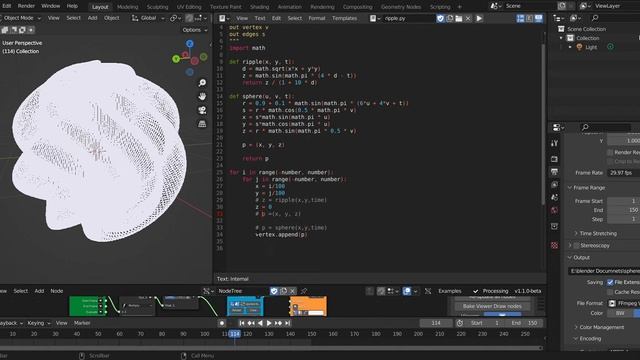Play animation in reverse in timeline
The height and width of the screenshot is (360, 640).
click(260, 323)
